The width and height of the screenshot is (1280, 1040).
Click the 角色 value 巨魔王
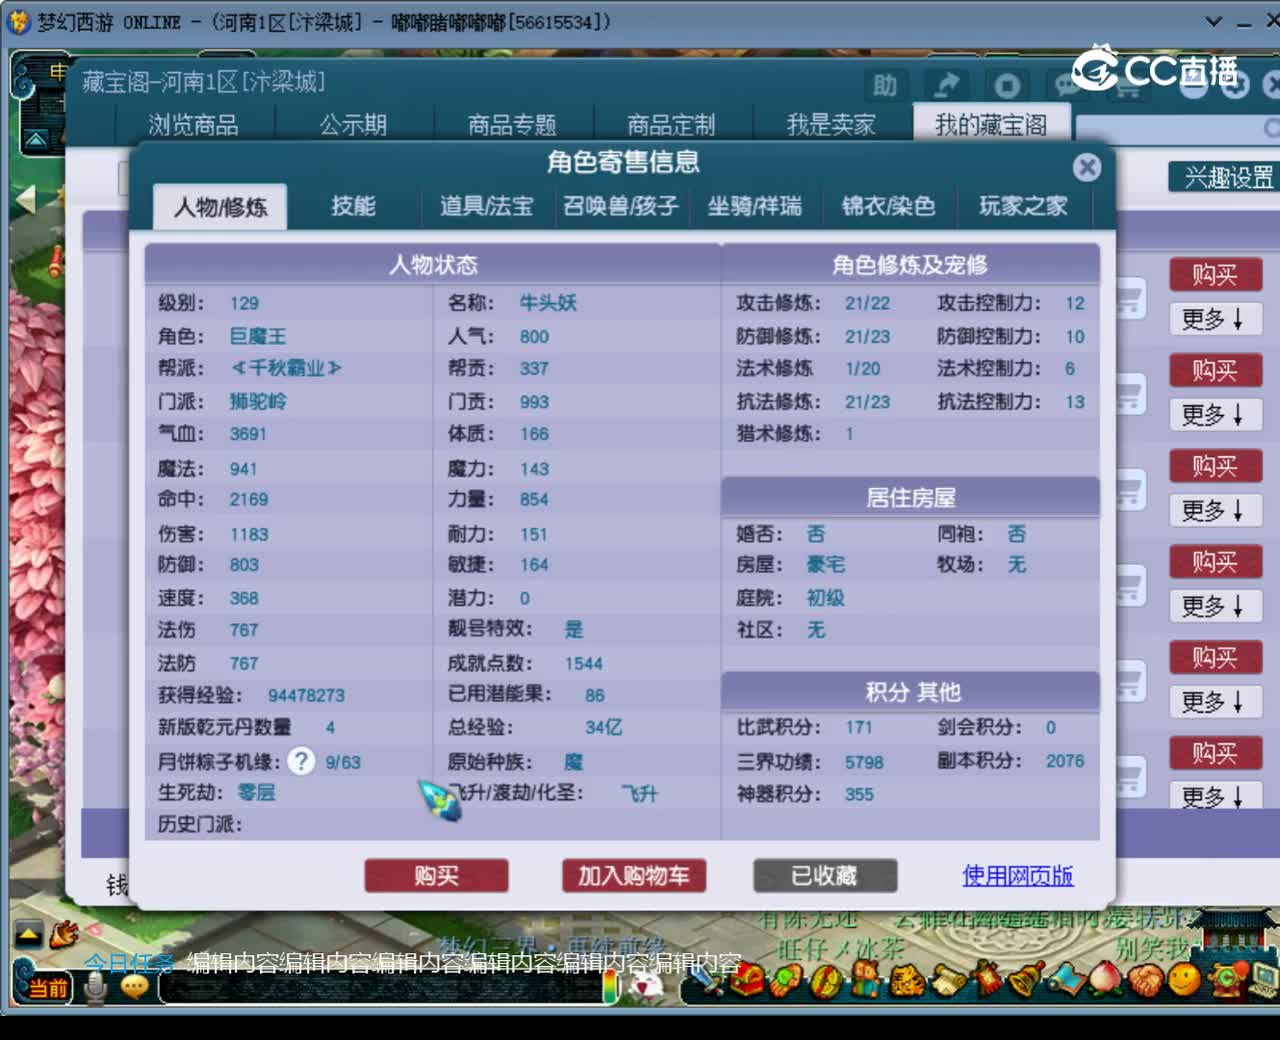(258, 337)
